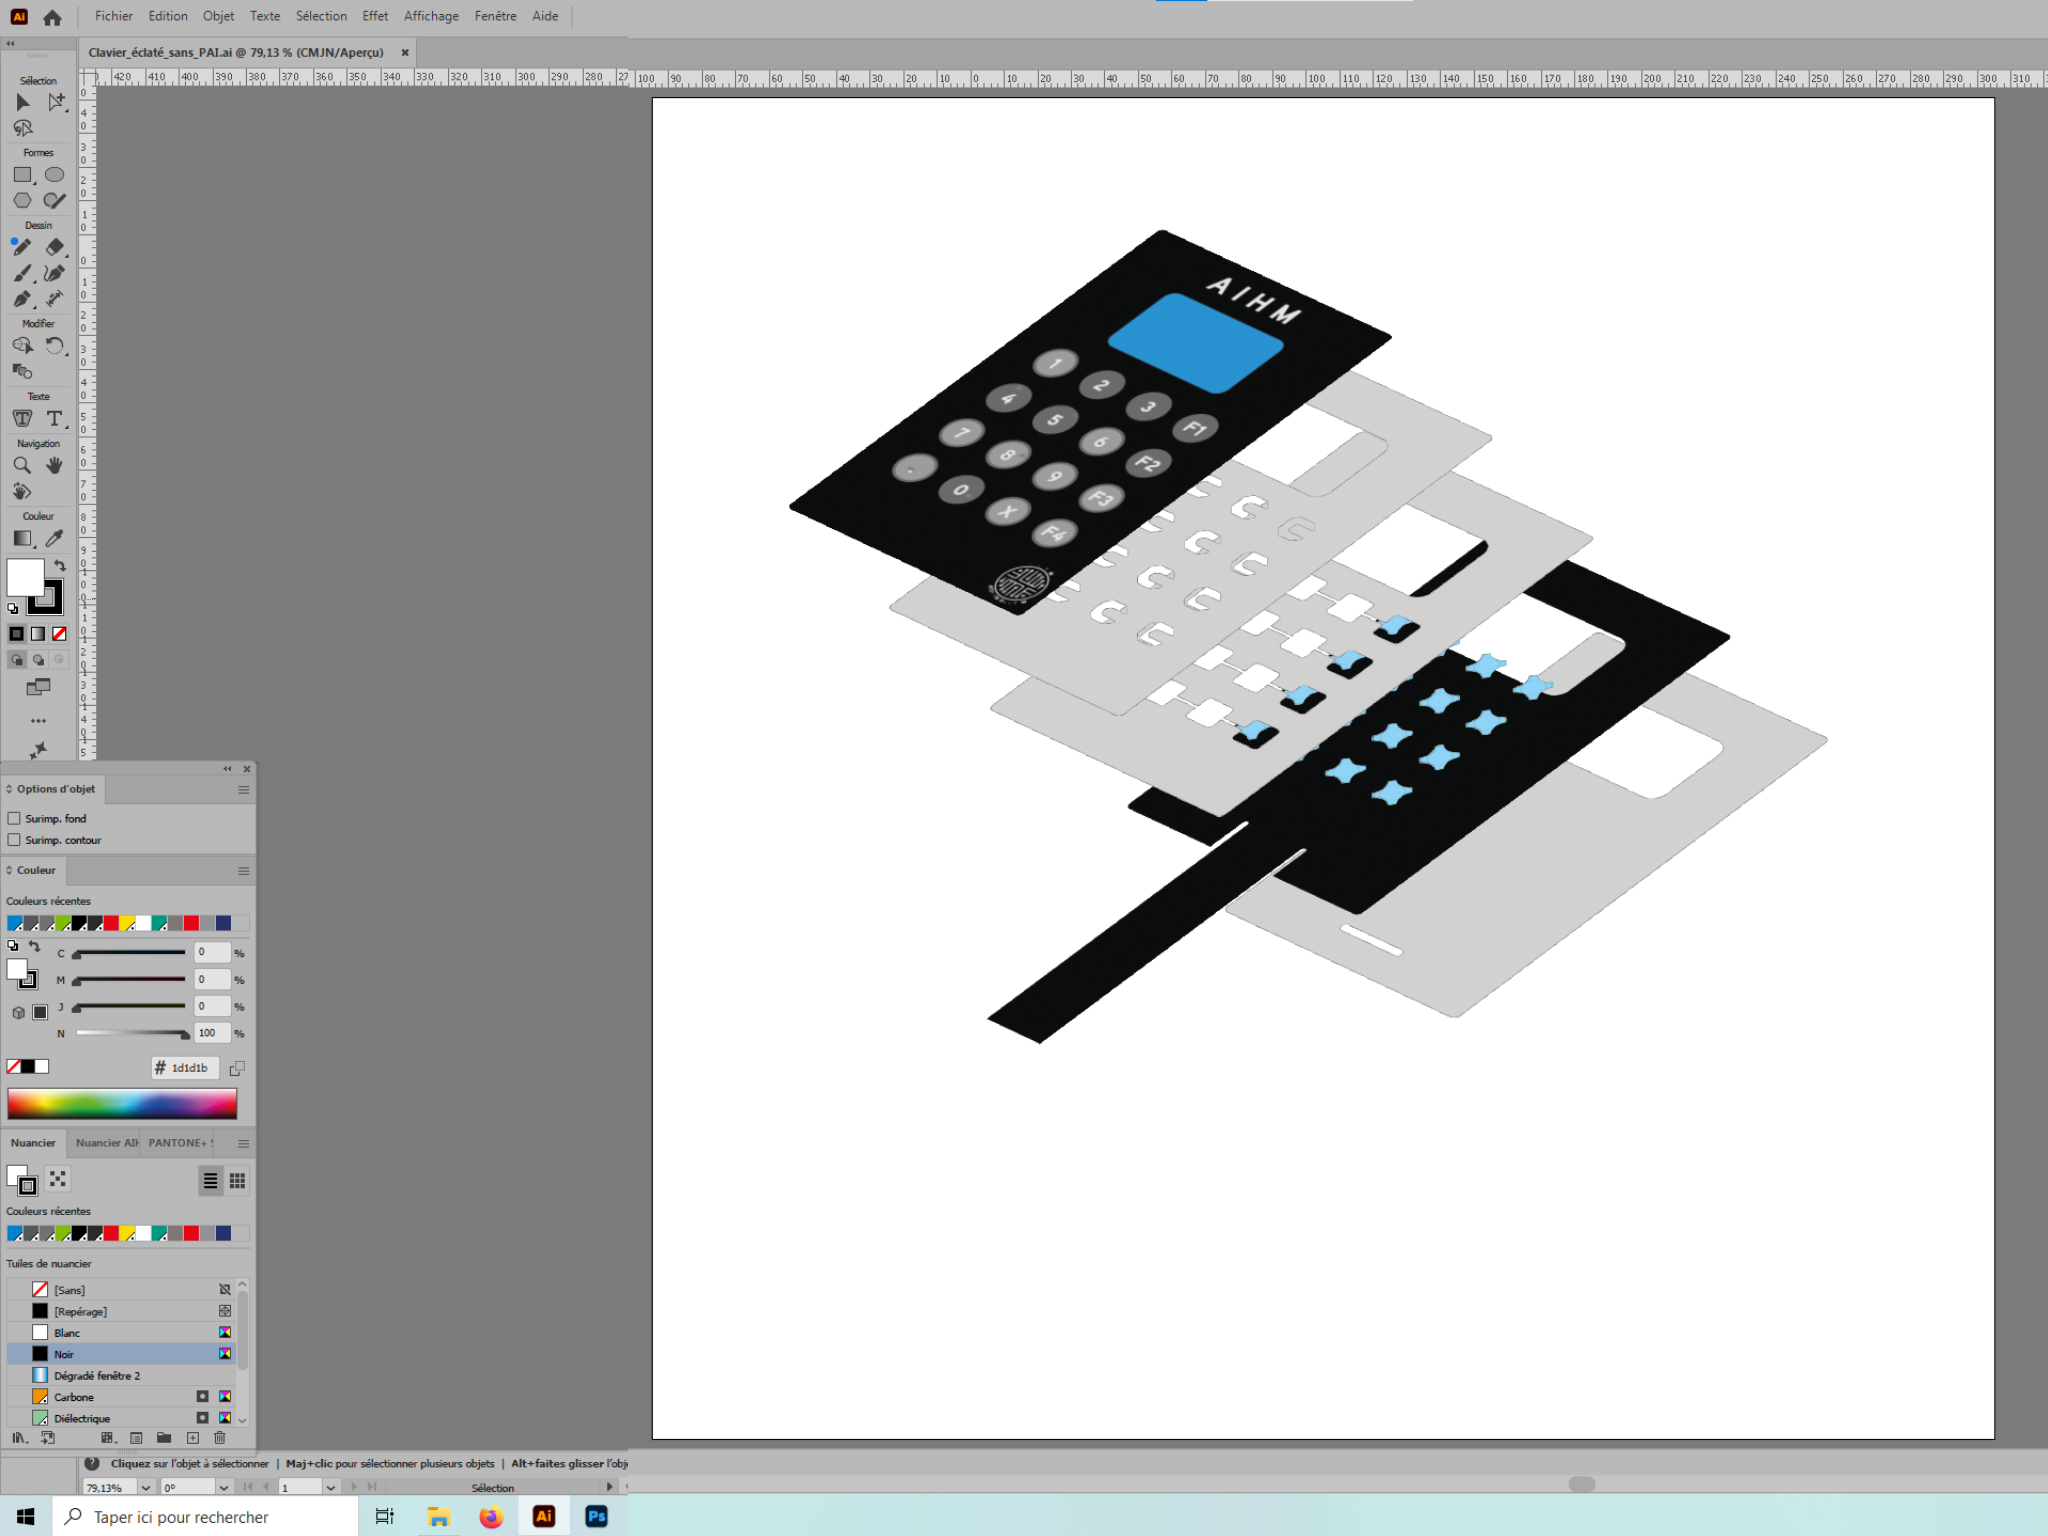Select the Rotate tool

point(55,346)
